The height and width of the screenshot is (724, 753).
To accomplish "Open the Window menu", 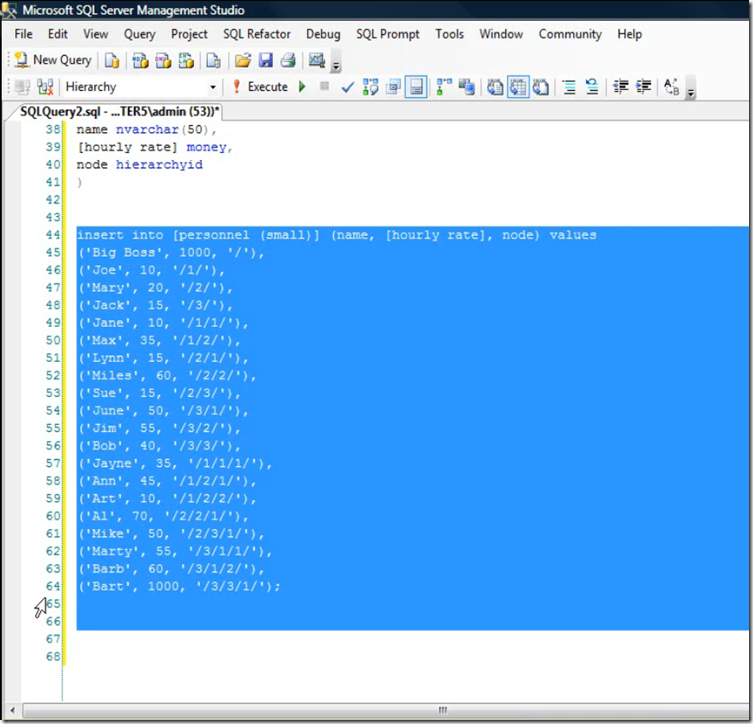I will tap(501, 34).
